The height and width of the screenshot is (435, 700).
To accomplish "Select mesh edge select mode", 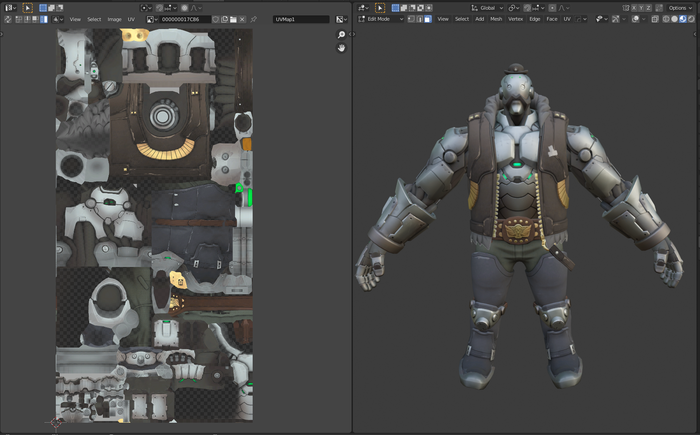I will pyautogui.click(x=420, y=19).
